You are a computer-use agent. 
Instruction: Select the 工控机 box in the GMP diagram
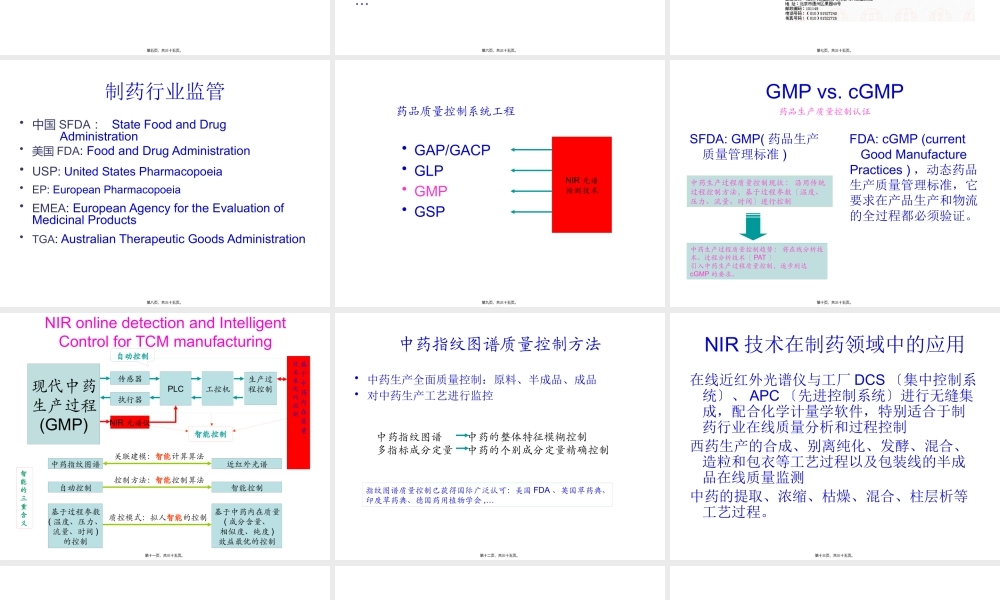point(217,390)
